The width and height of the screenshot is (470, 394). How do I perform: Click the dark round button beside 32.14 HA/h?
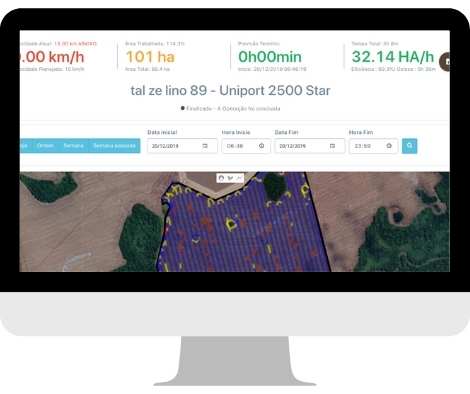pyautogui.click(x=445, y=62)
